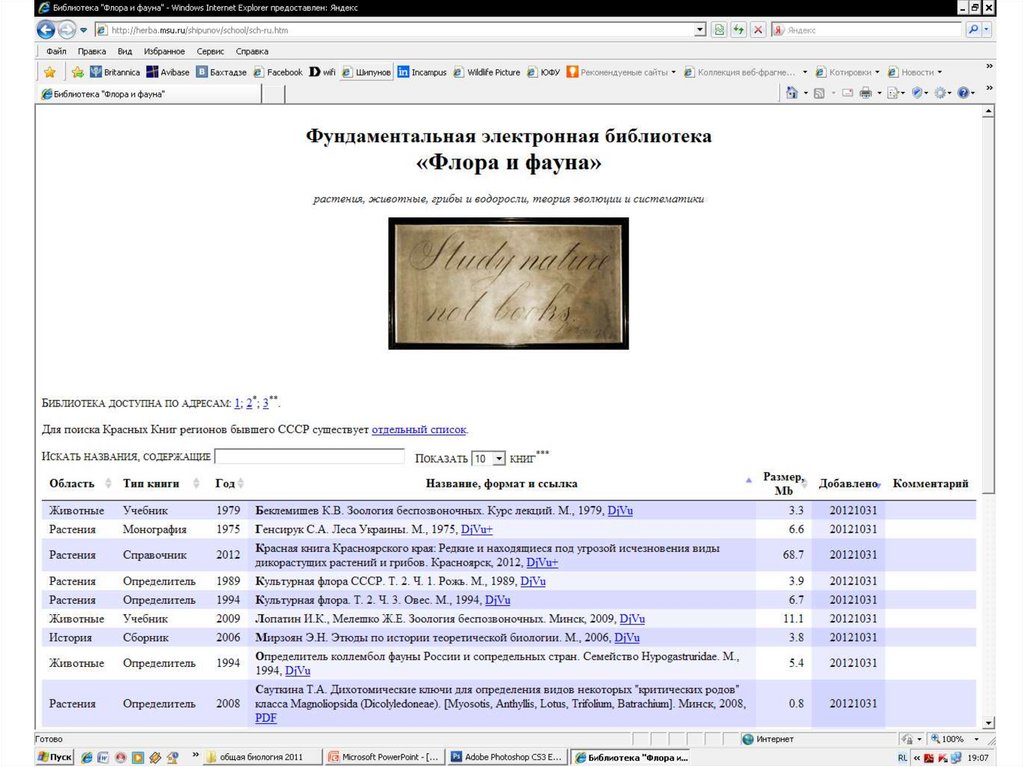Click the browser Back button

click(x=46, y=30)
